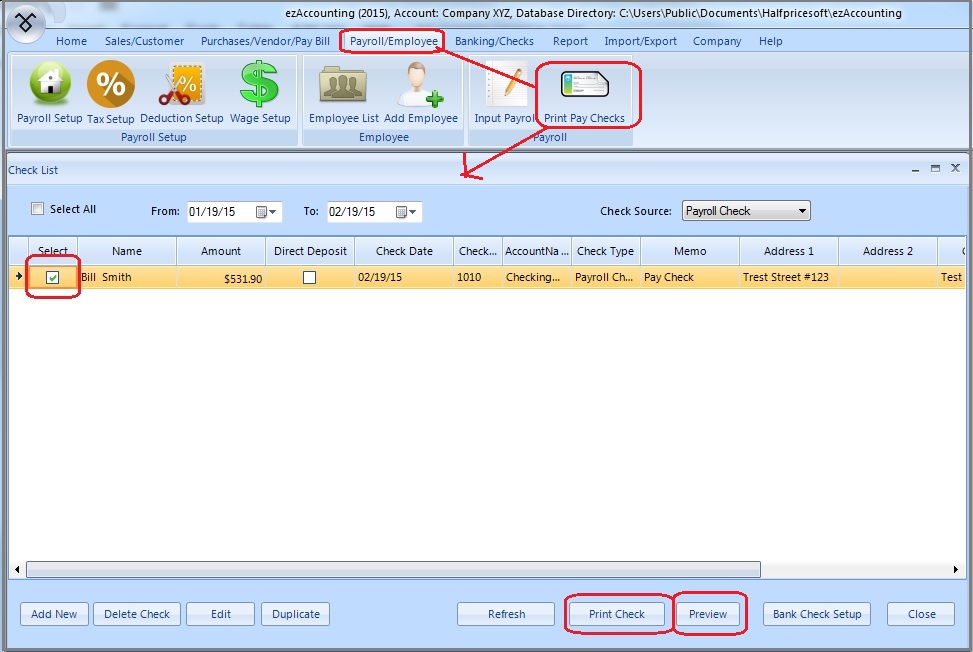Image resolution: width=973 pixels, height=652 pixels.
Task: Click the Wage Setup dollar icon
Action: click(259, 86)
